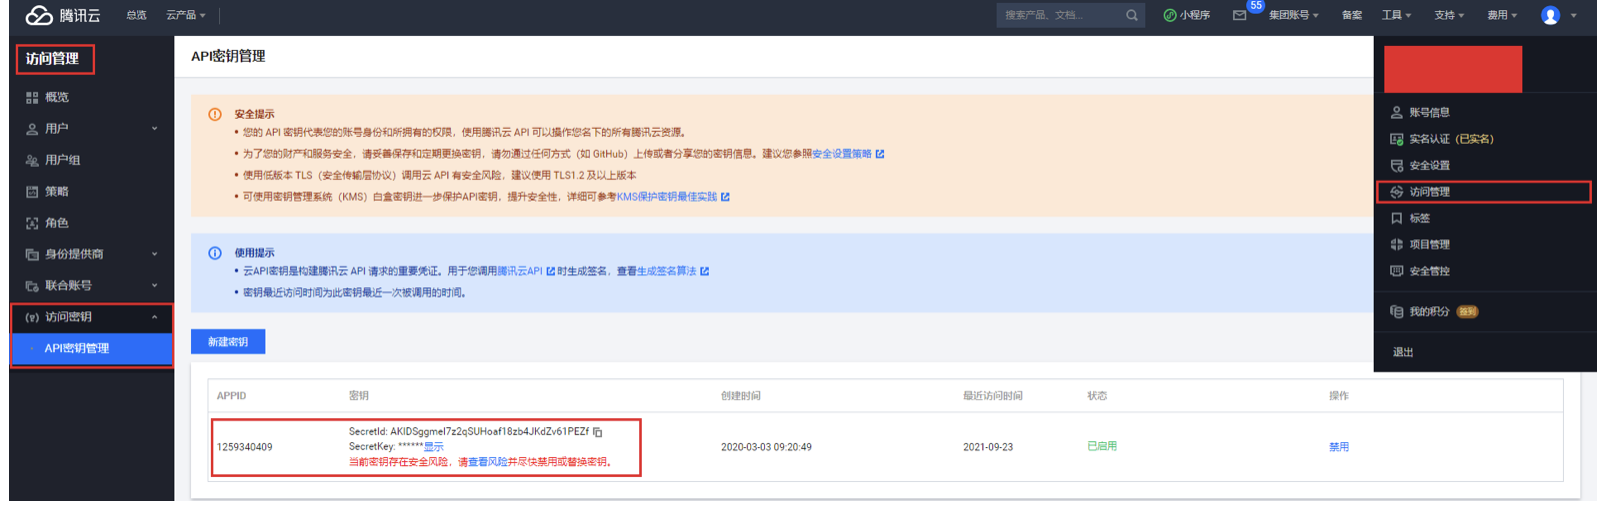The width and height of the screenshot is (1614, 510).
Task: Expand the 联合账号 section chevron
Action: pos(154,286)
